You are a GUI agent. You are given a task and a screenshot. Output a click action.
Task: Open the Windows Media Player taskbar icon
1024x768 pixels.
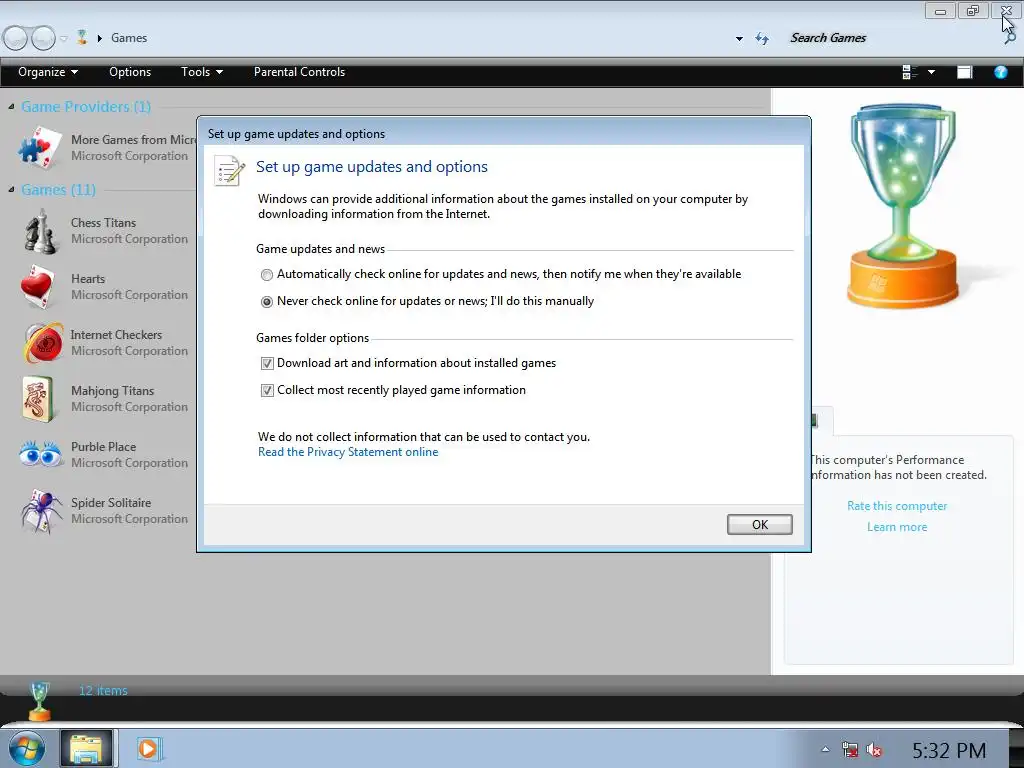tap(148, 748)
